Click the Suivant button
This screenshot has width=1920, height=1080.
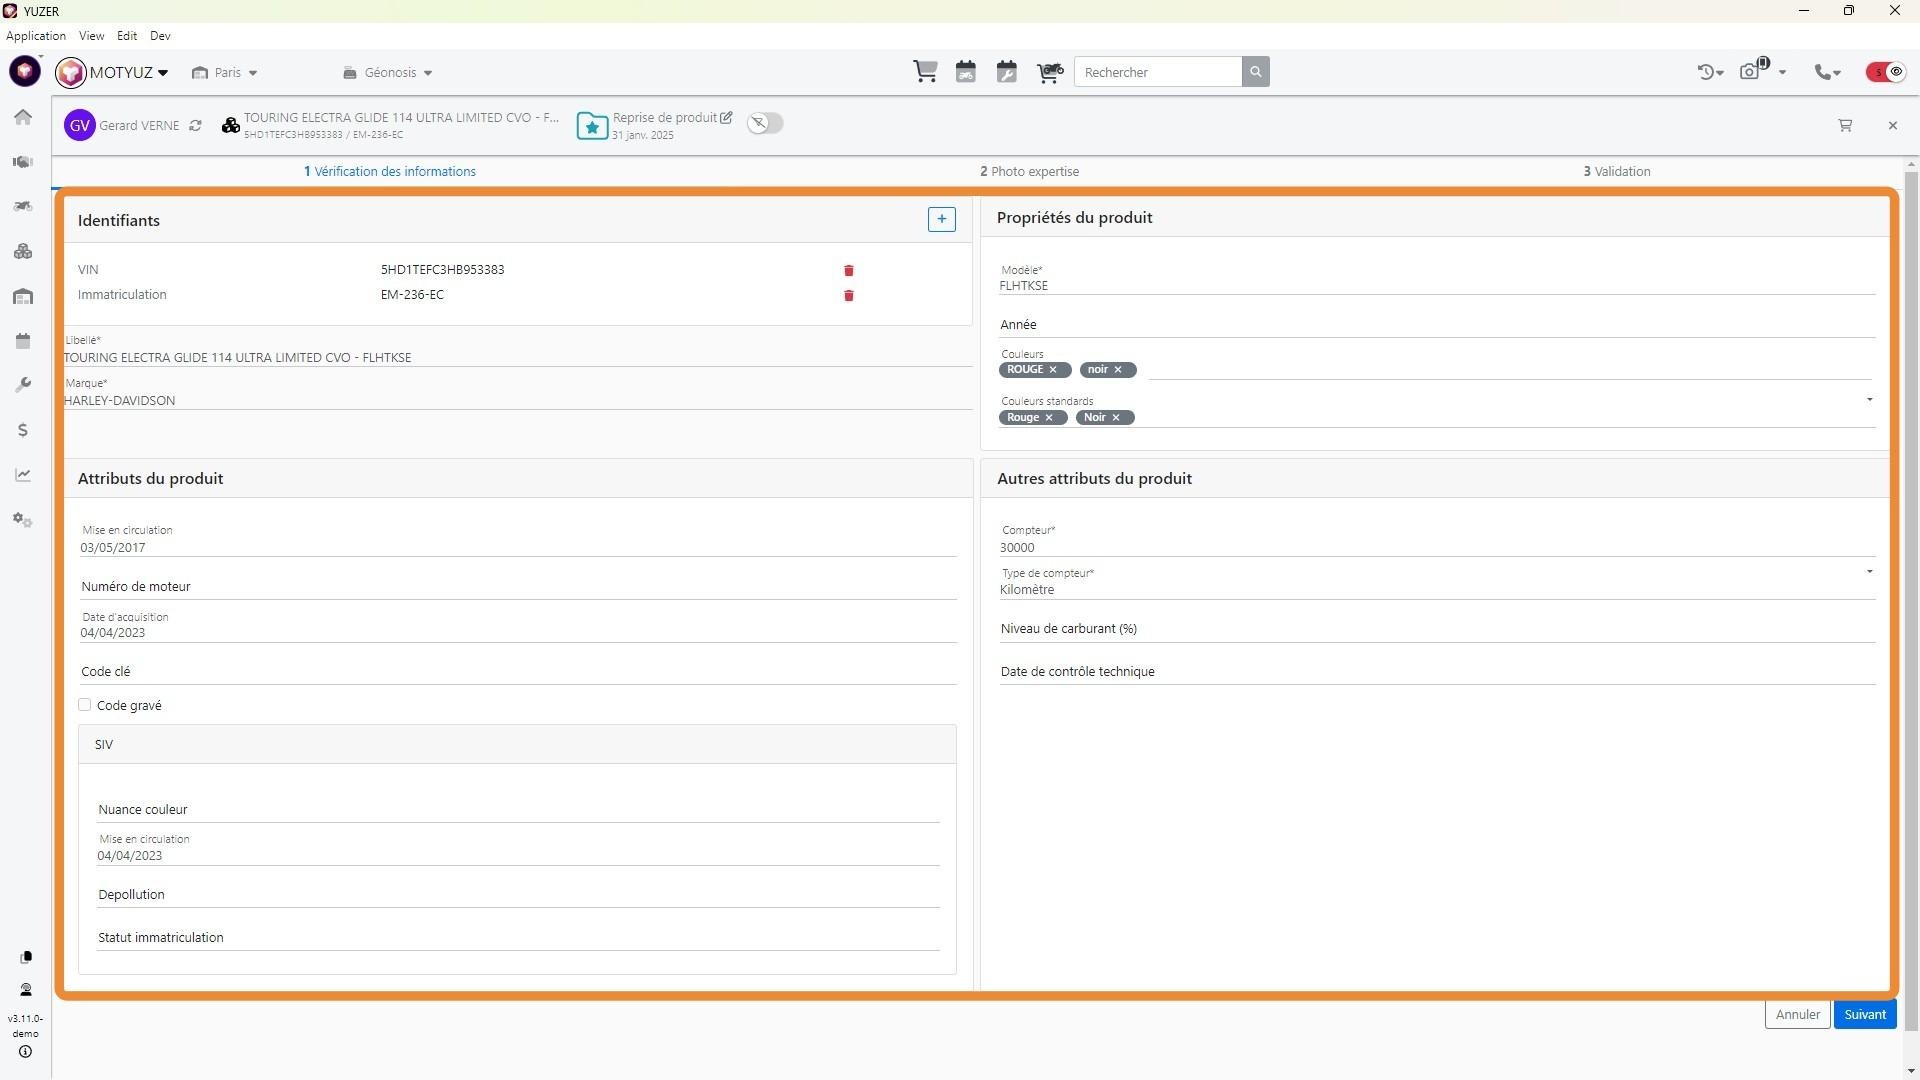point(1864,1014)
